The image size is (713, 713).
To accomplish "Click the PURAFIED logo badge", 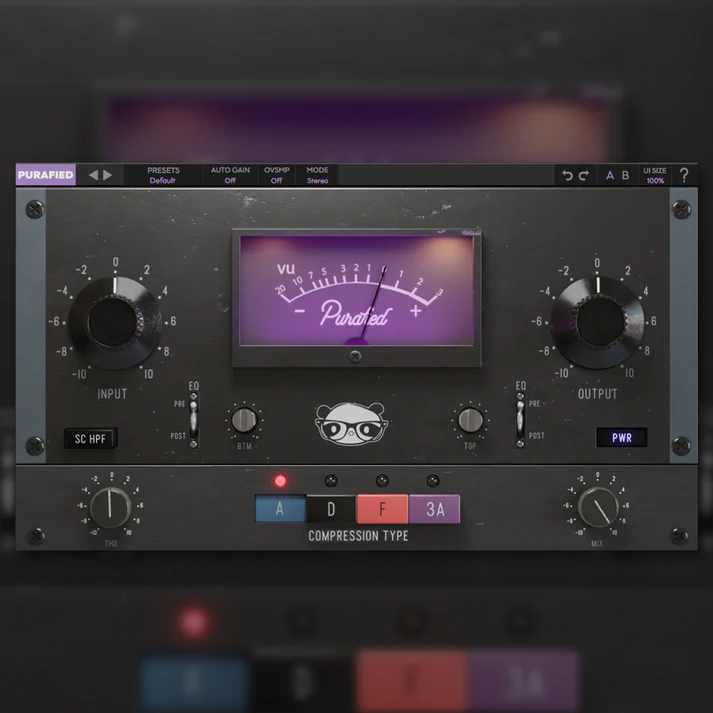I will click(x=45, y=175).
